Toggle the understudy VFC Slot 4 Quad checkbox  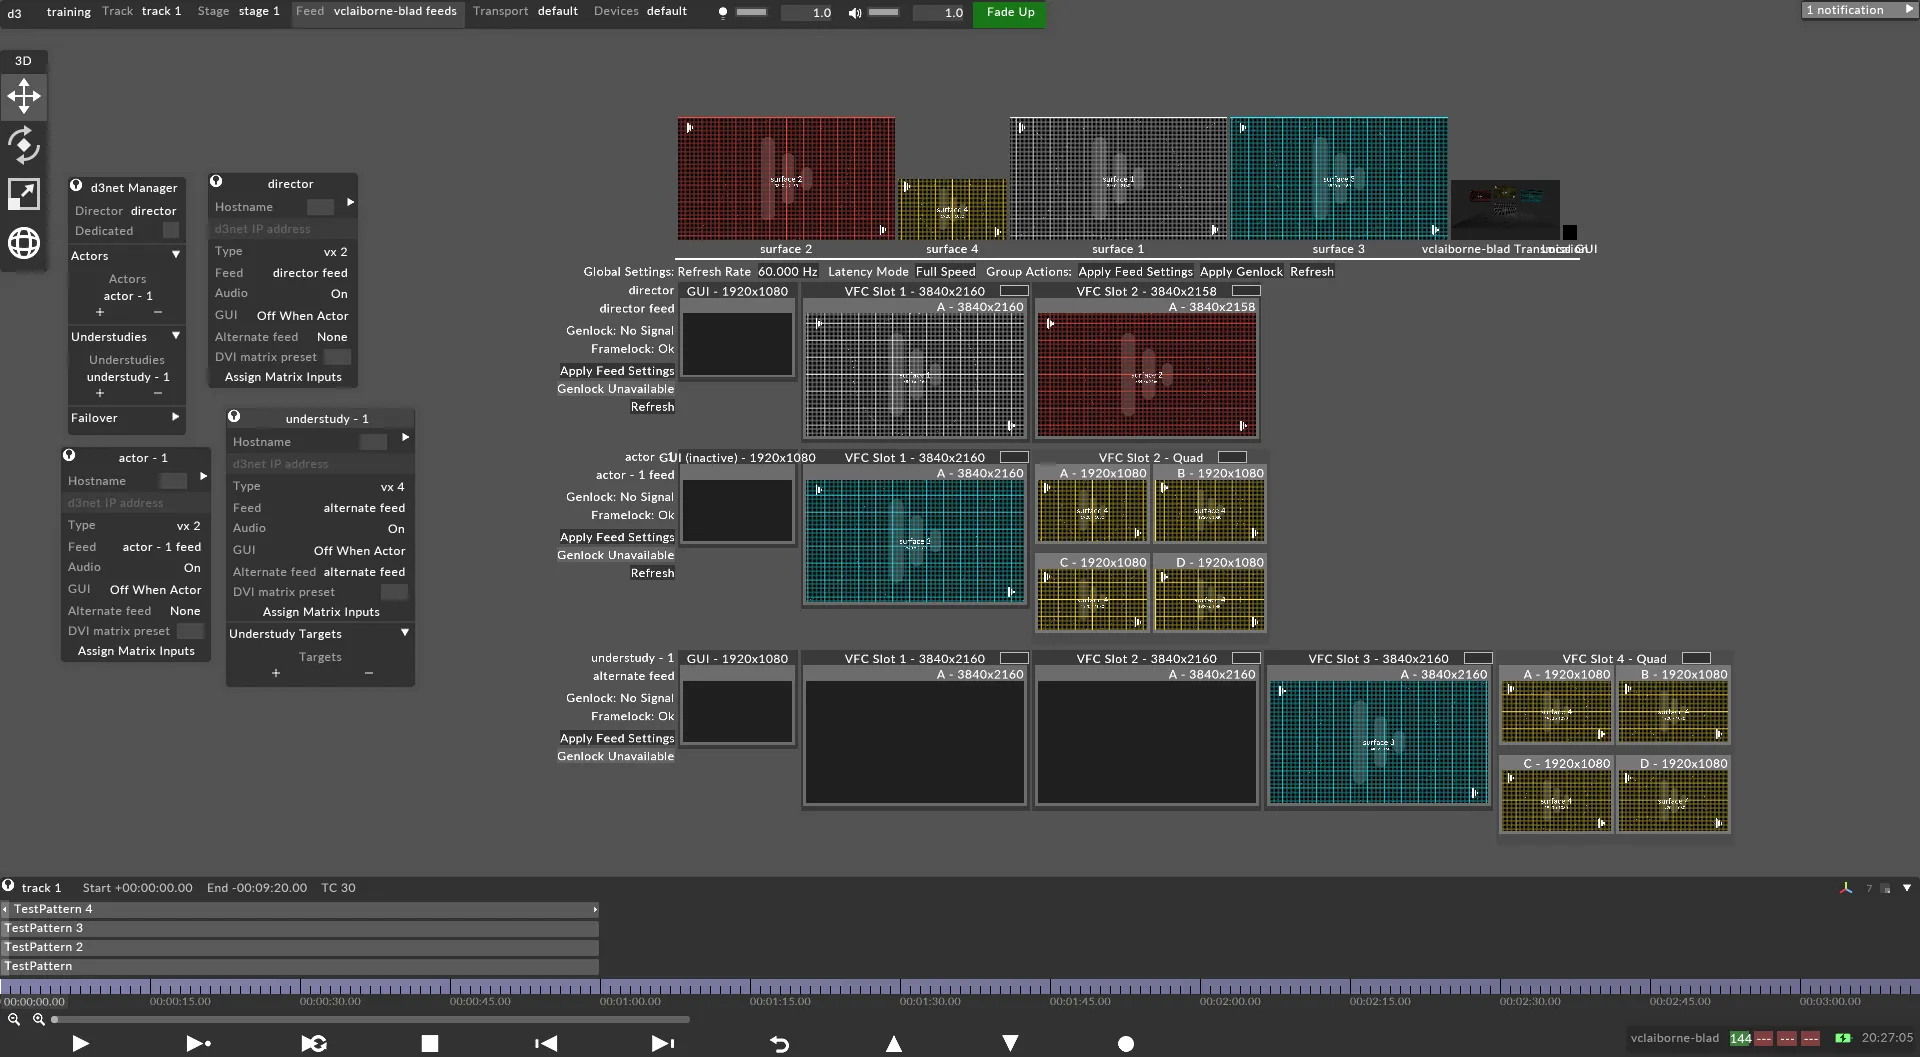pos(1696,658)
